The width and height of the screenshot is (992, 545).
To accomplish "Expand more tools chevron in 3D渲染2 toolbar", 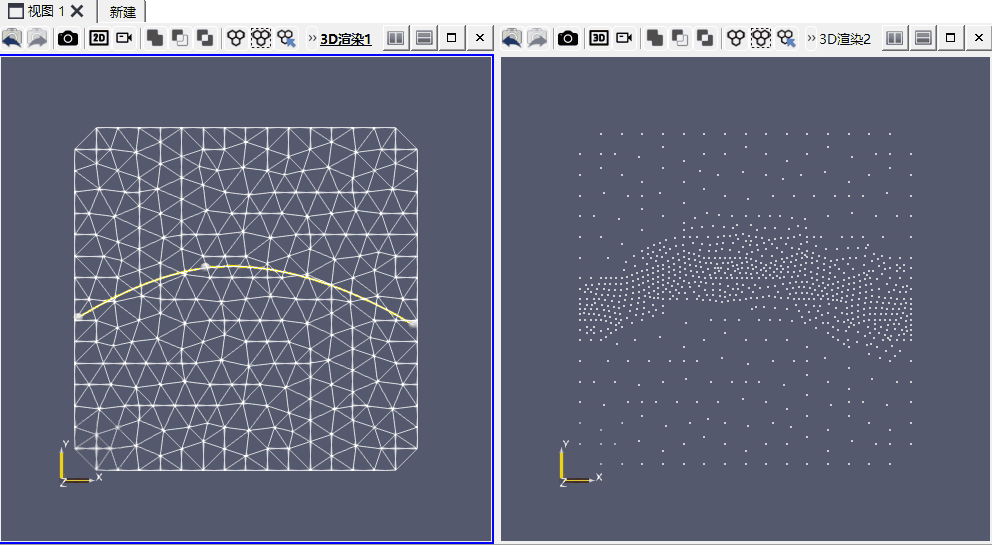I will pyautogui.click(x=811, y=39).
